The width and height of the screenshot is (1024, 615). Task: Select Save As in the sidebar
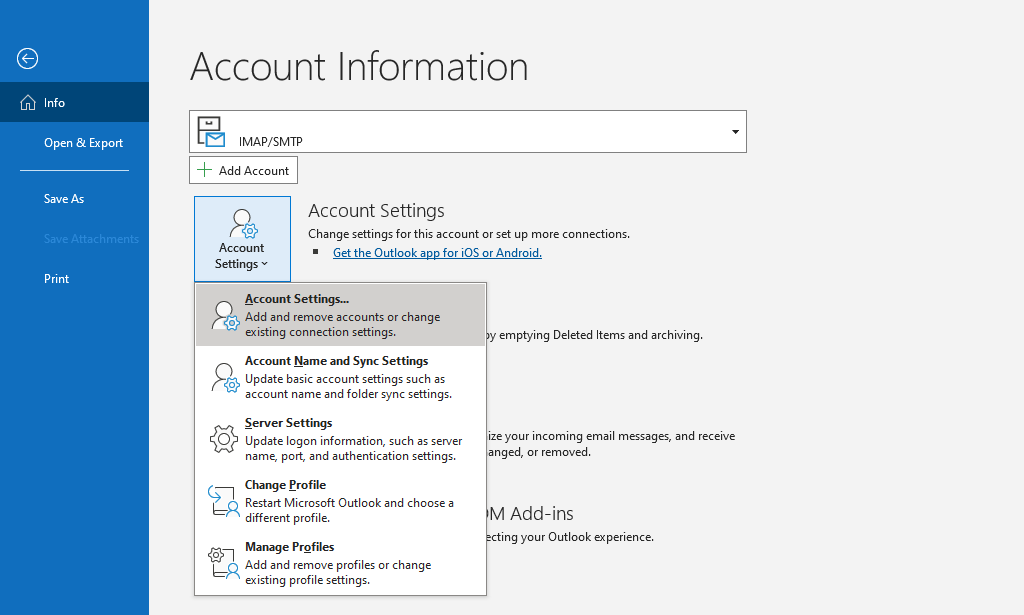[x=63, y=198]
